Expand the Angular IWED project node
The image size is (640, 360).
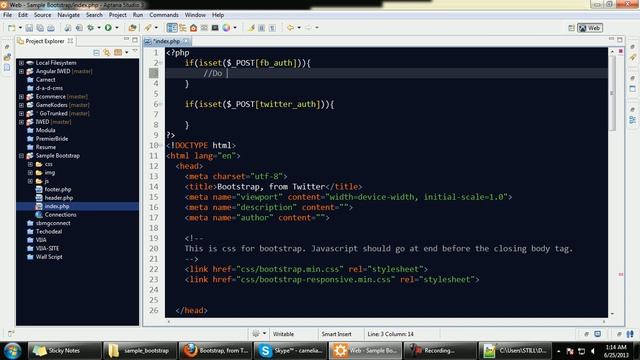[x=21, y=71]
